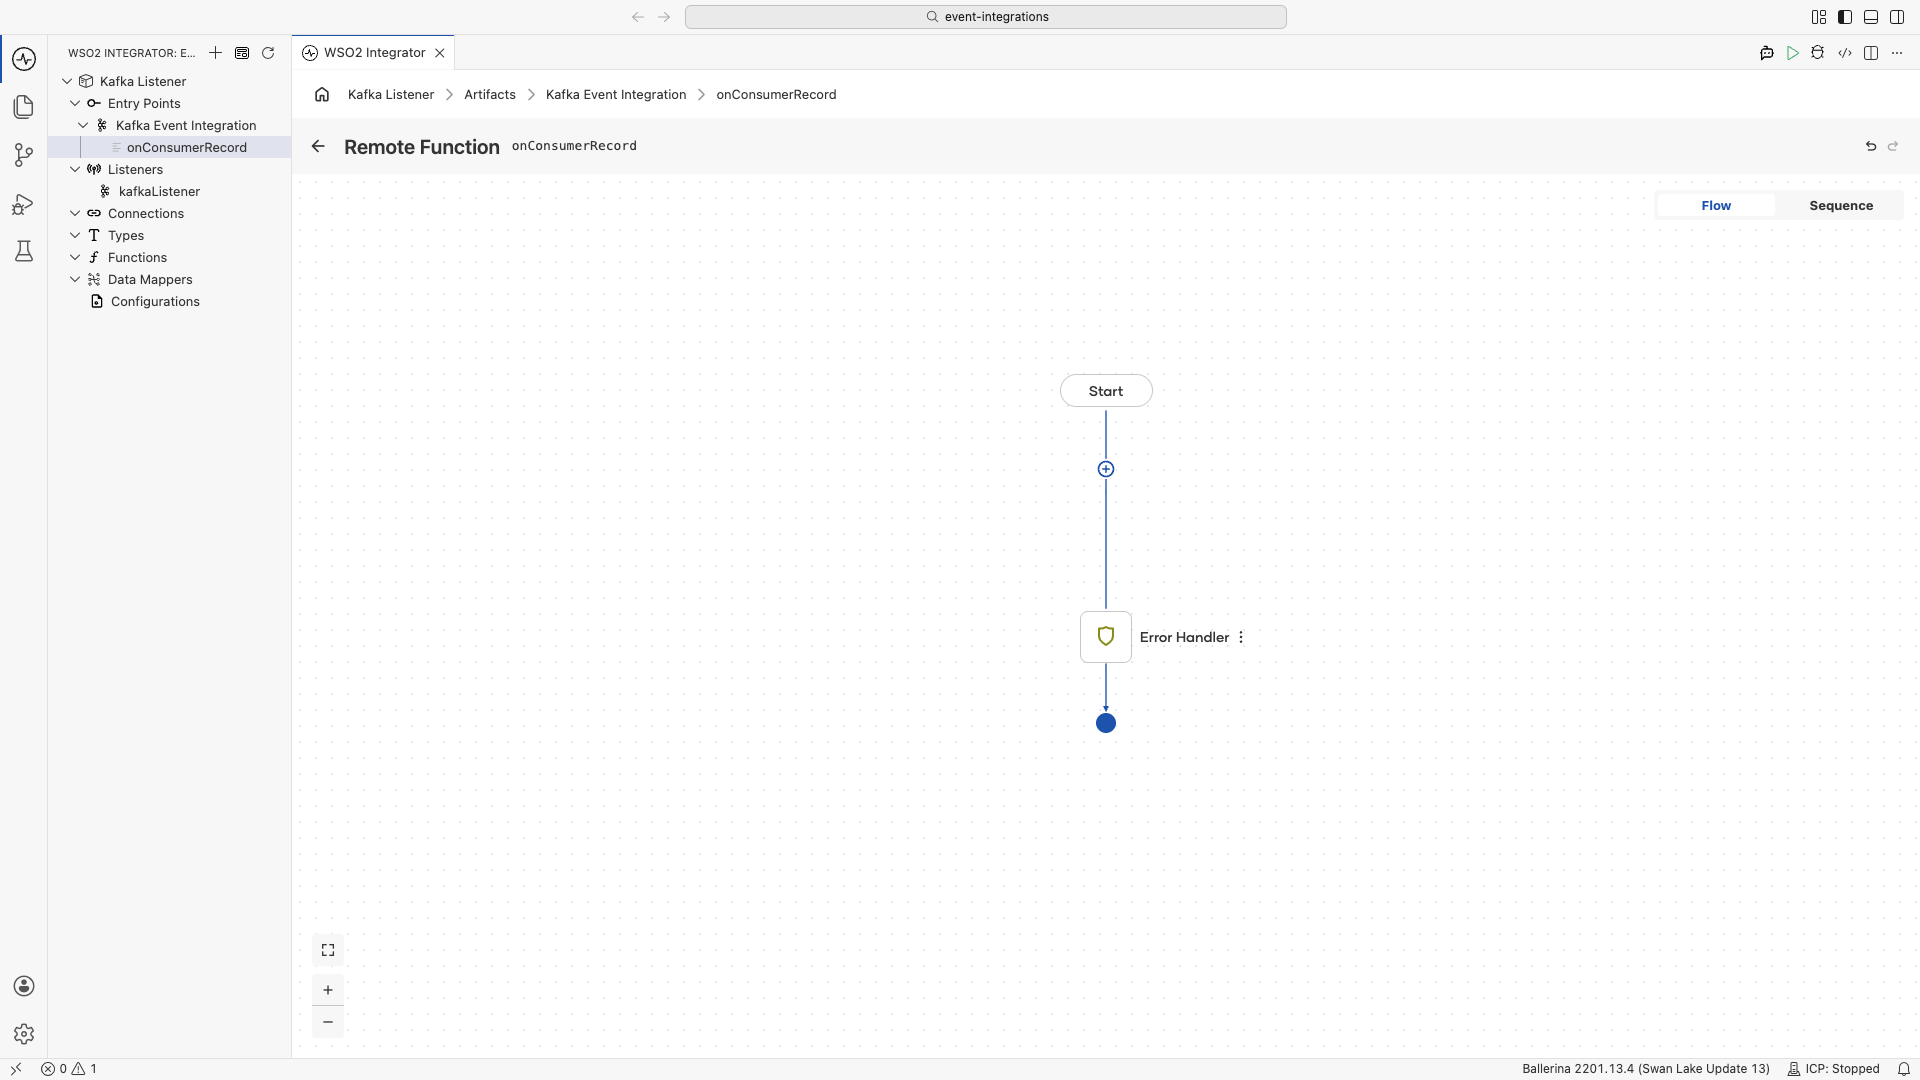Zoom in on the flow diagram
This screenshot has width=1920, height=1080.
click(328, 990)
